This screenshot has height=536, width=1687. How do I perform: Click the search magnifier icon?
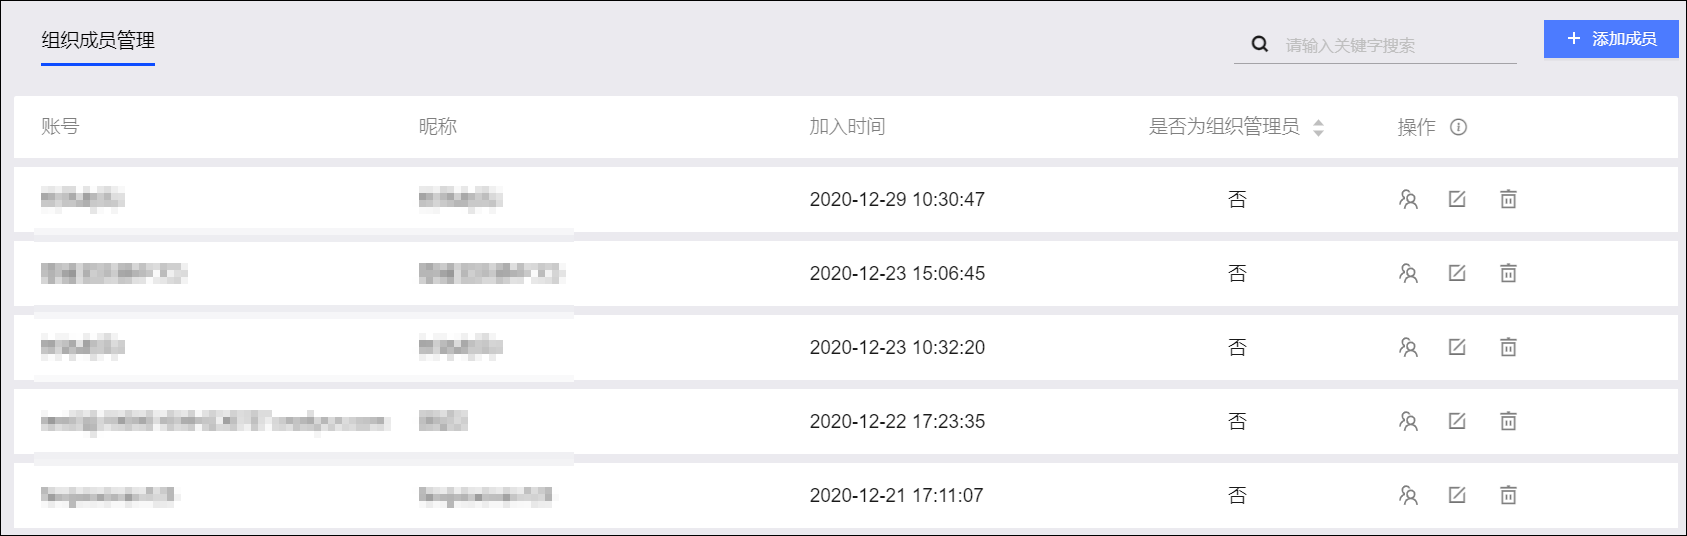(x=1260, y=44)
